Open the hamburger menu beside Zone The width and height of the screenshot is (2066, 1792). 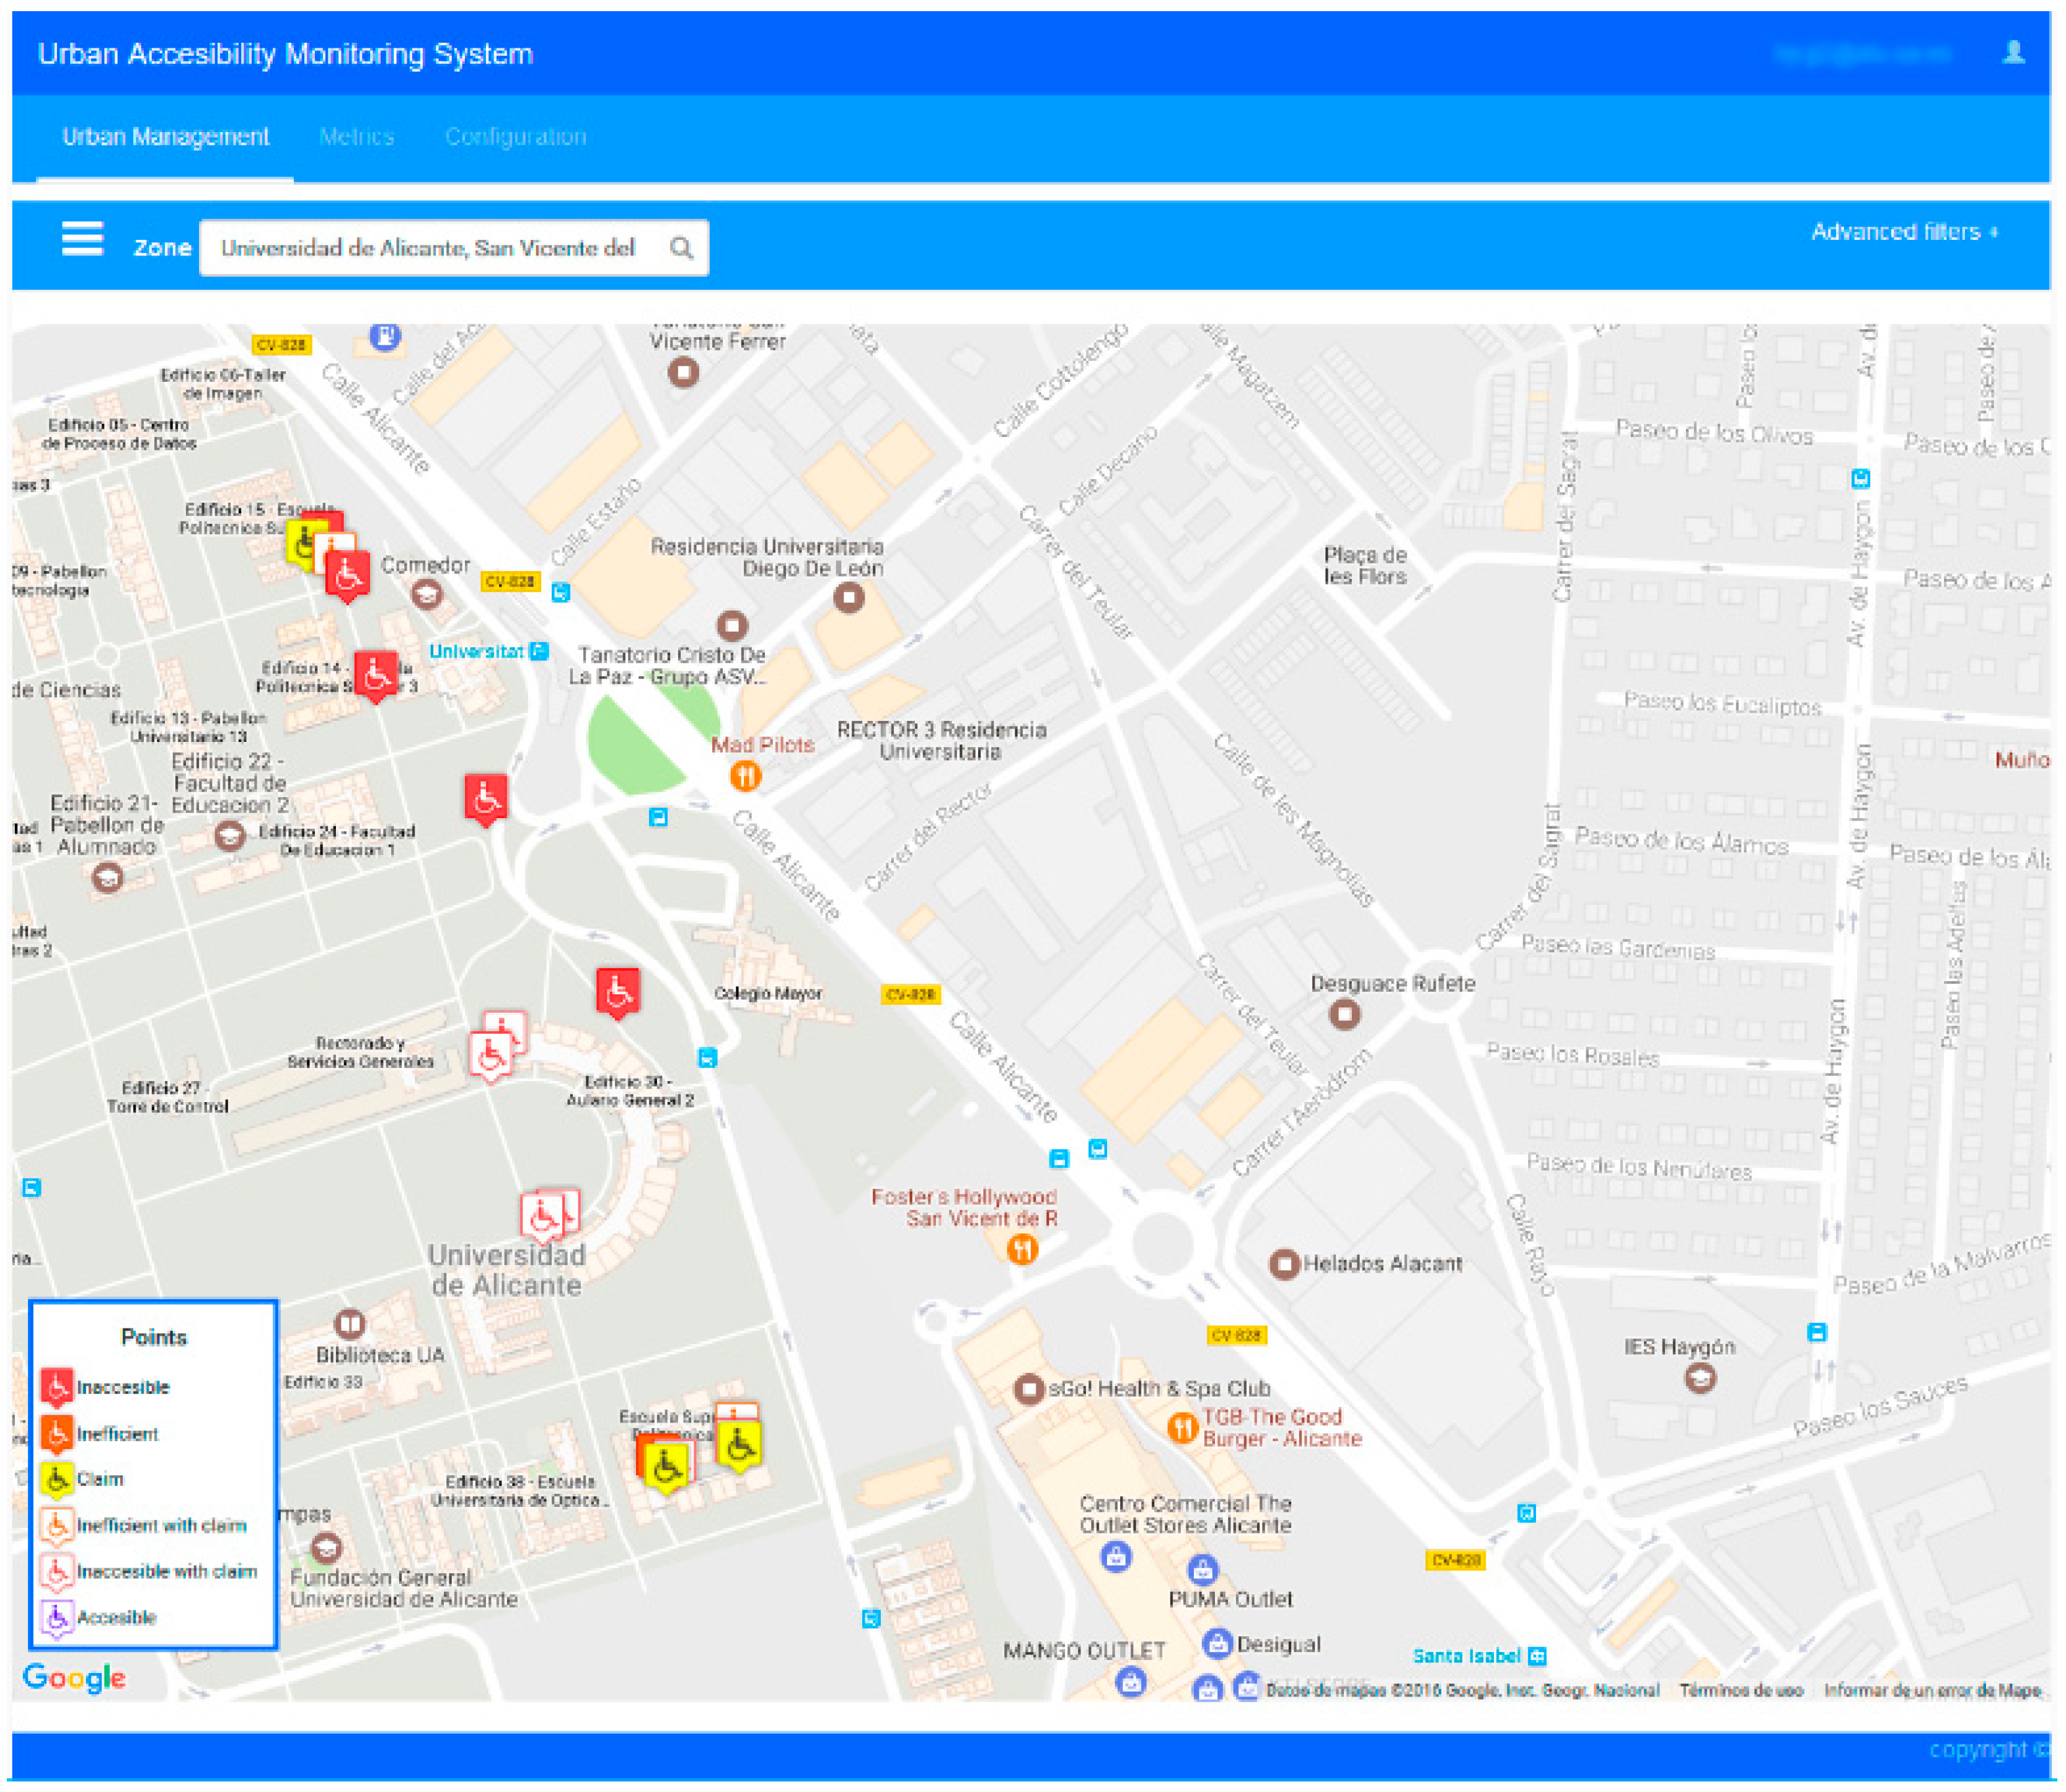(82, 239)
